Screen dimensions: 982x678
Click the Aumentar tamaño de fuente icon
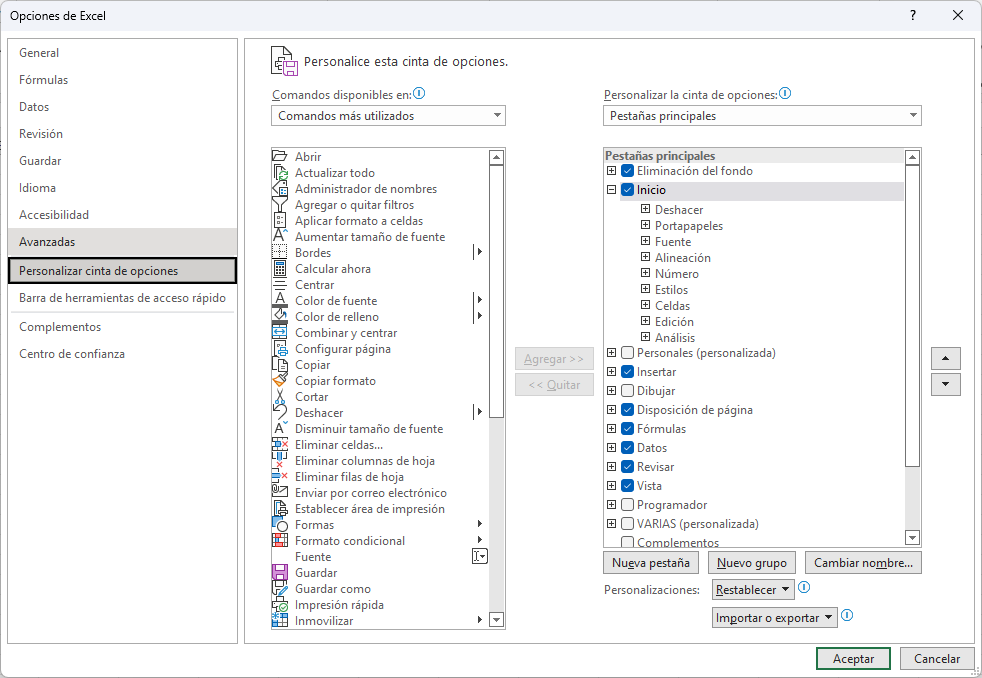coord(279,236)
